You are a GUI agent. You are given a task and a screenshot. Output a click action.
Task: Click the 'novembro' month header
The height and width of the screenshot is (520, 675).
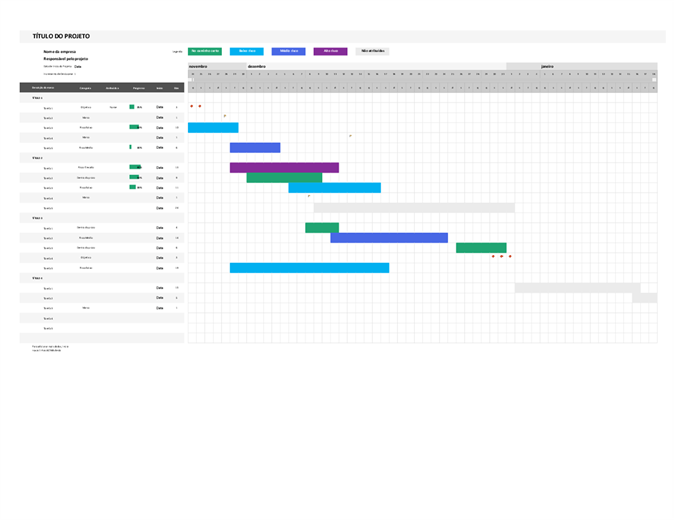pyautogui.click(x=198, y=67)
